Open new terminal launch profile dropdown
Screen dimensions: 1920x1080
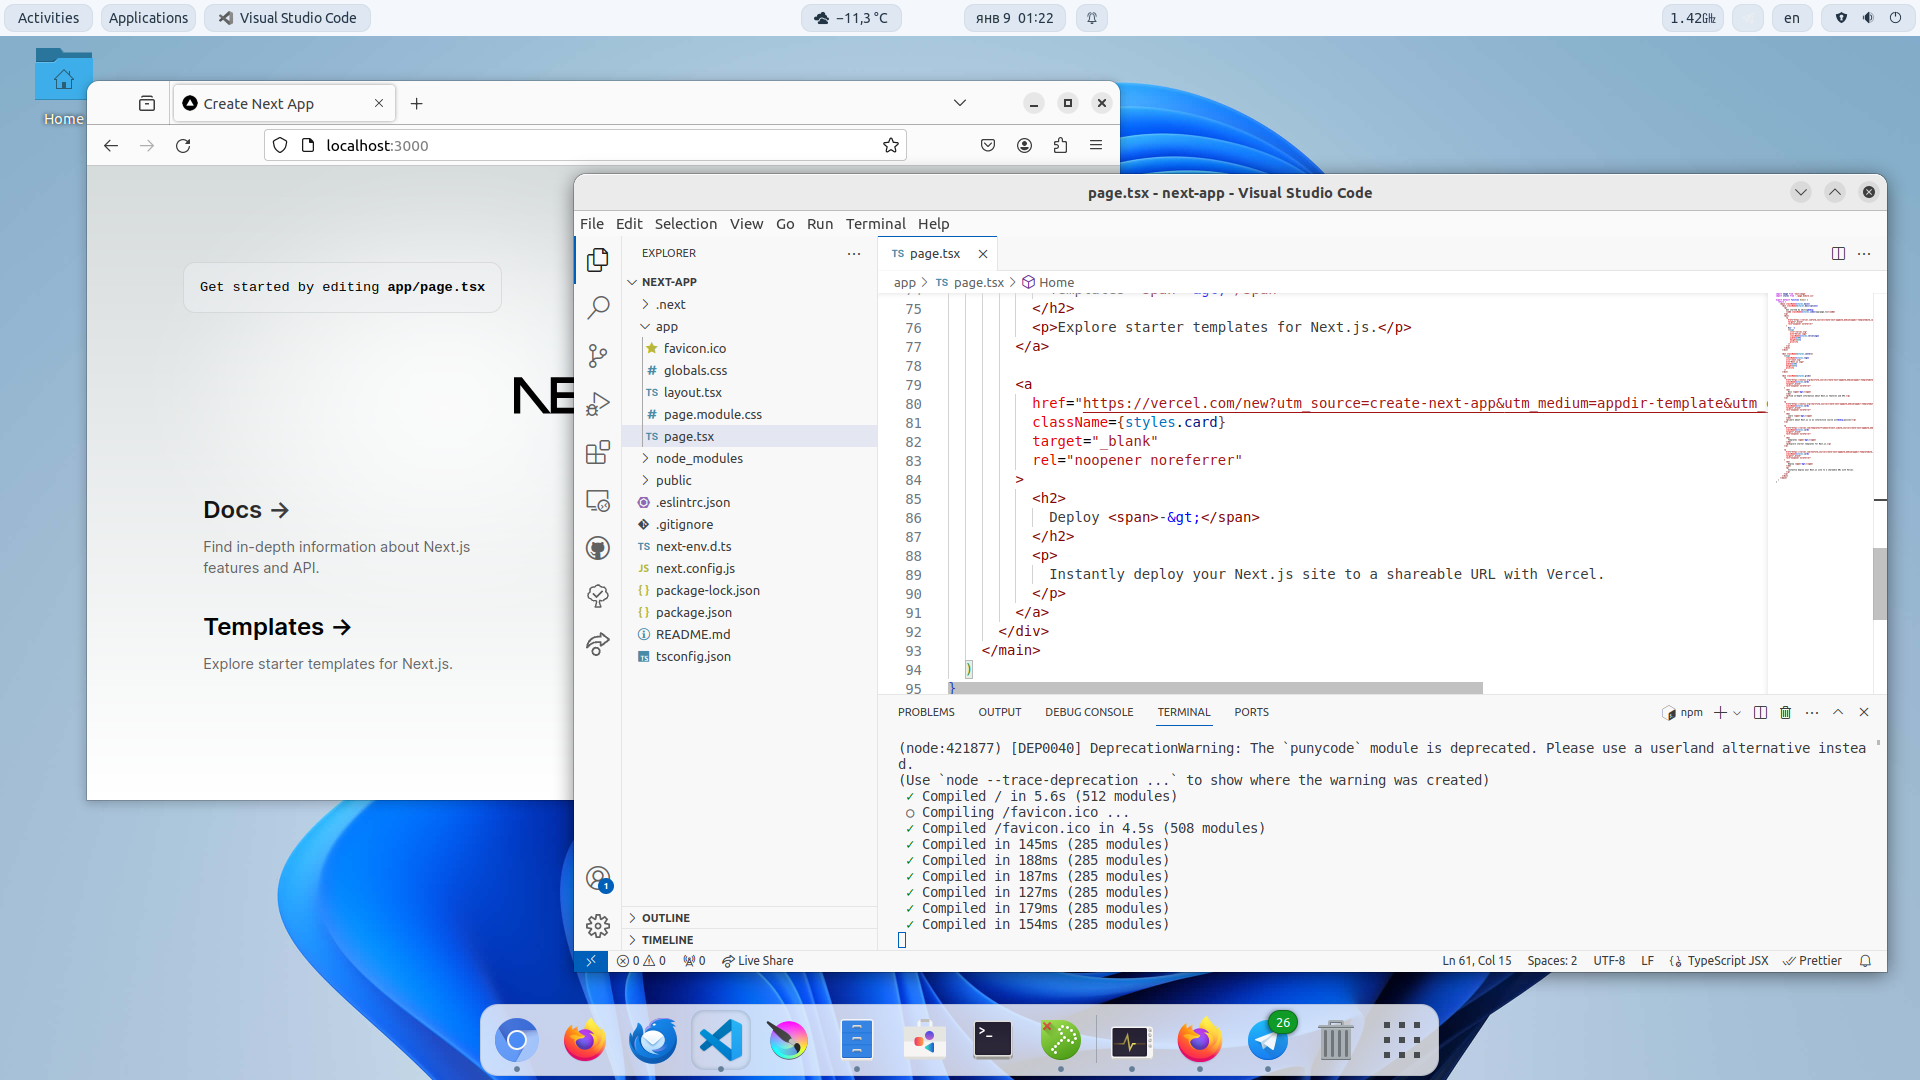[x=1737, y=713]
